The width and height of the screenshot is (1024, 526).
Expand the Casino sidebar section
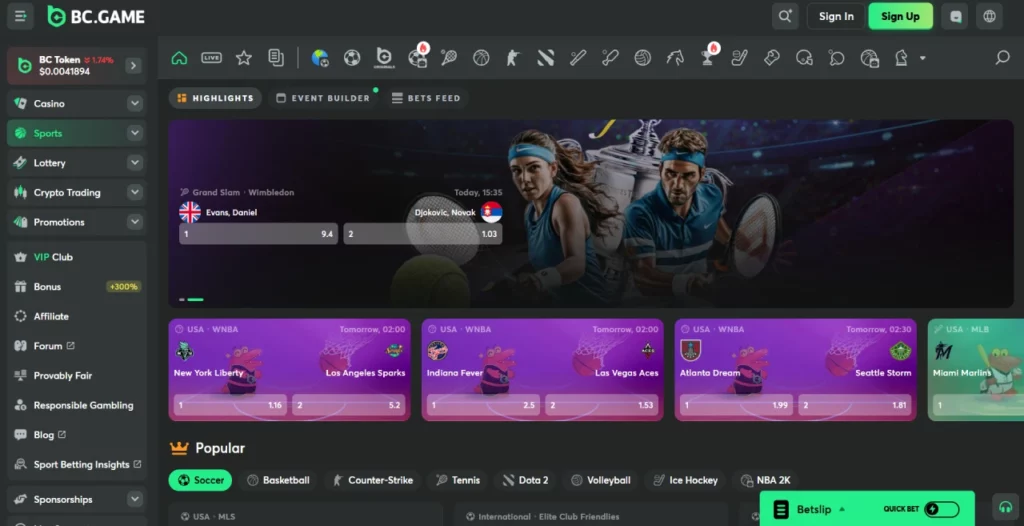135,103
